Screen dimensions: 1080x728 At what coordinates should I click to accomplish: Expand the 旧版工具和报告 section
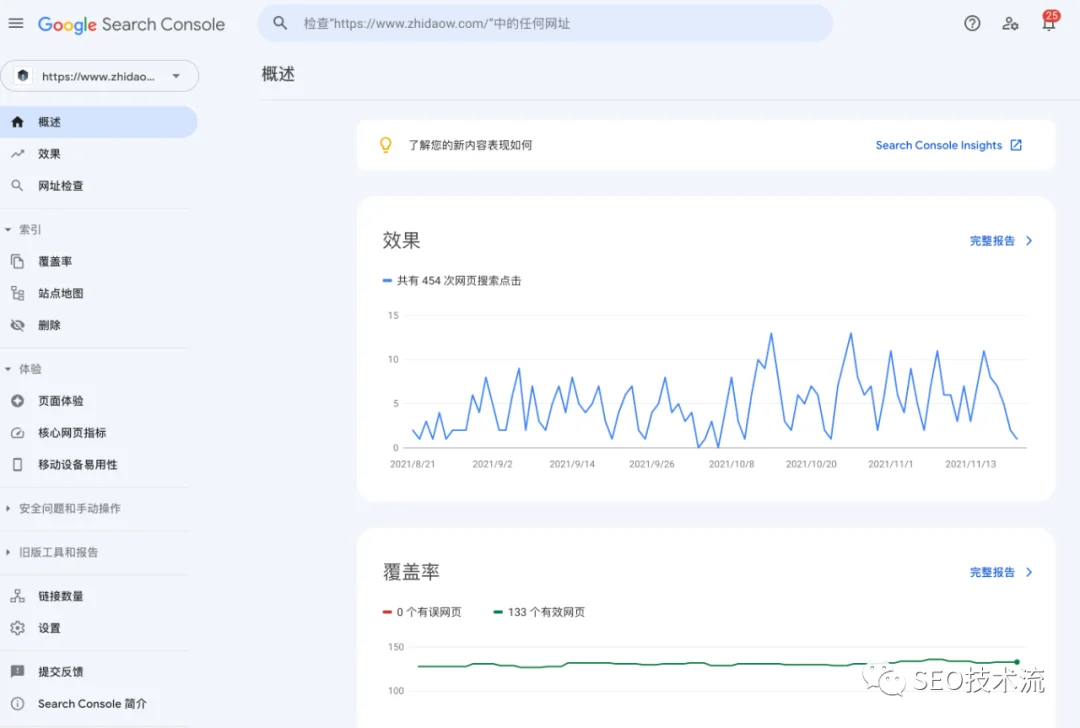coord(8,552)
